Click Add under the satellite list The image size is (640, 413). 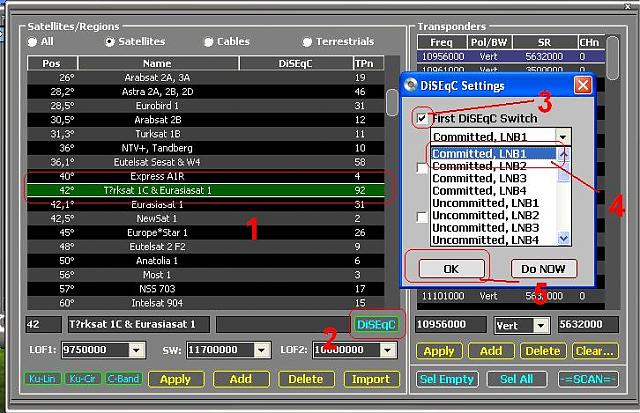click(x=241, y=379)
